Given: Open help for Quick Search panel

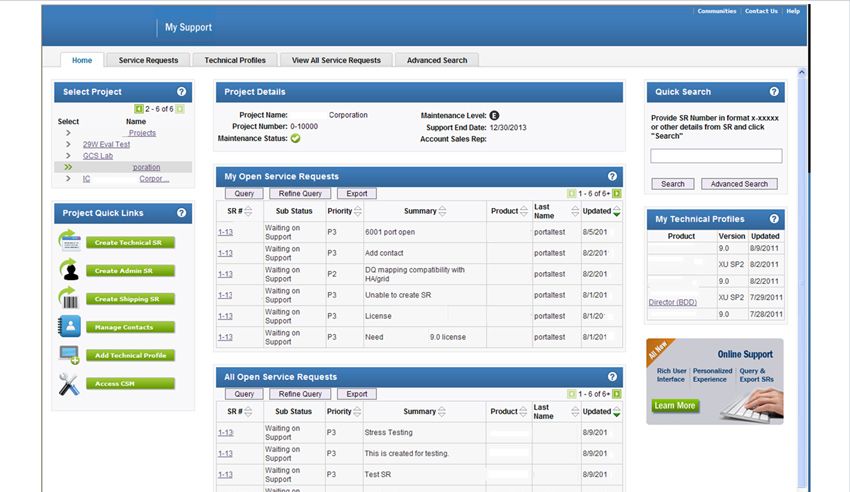Looking at the screenshot, I should click(773, 92).
